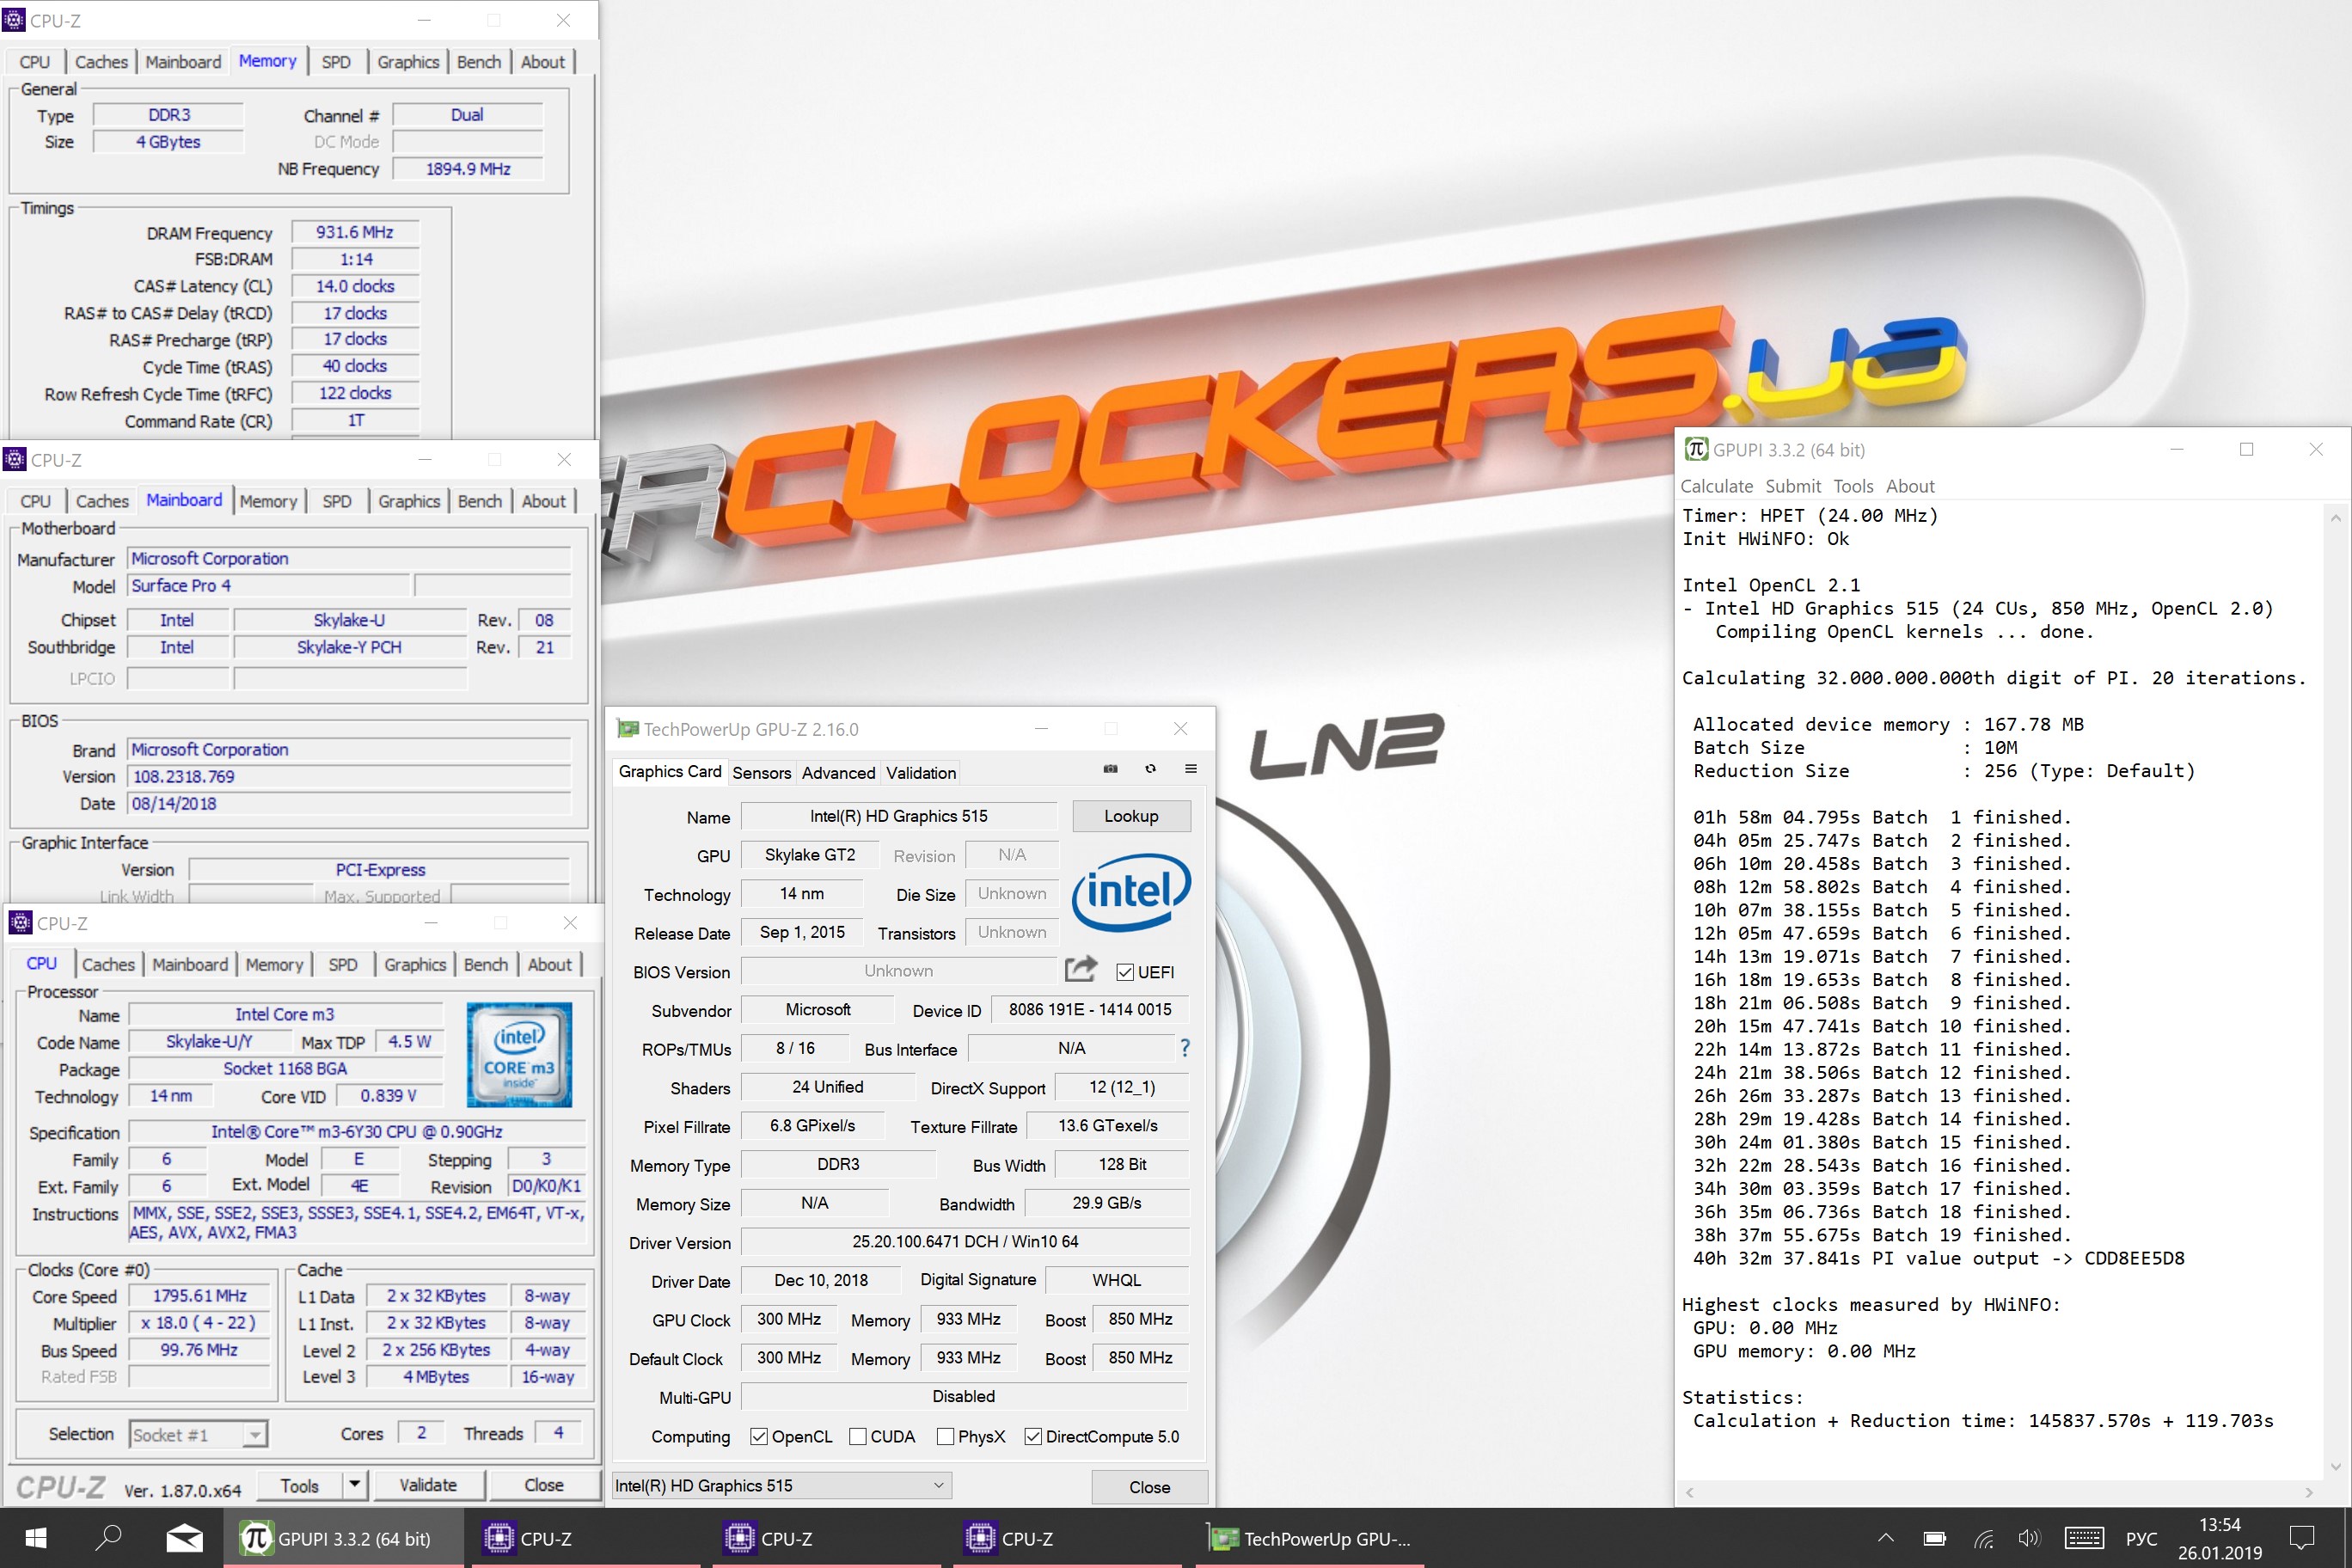Click the GPU-Z screenshot camera icon

pos(1110,769)
